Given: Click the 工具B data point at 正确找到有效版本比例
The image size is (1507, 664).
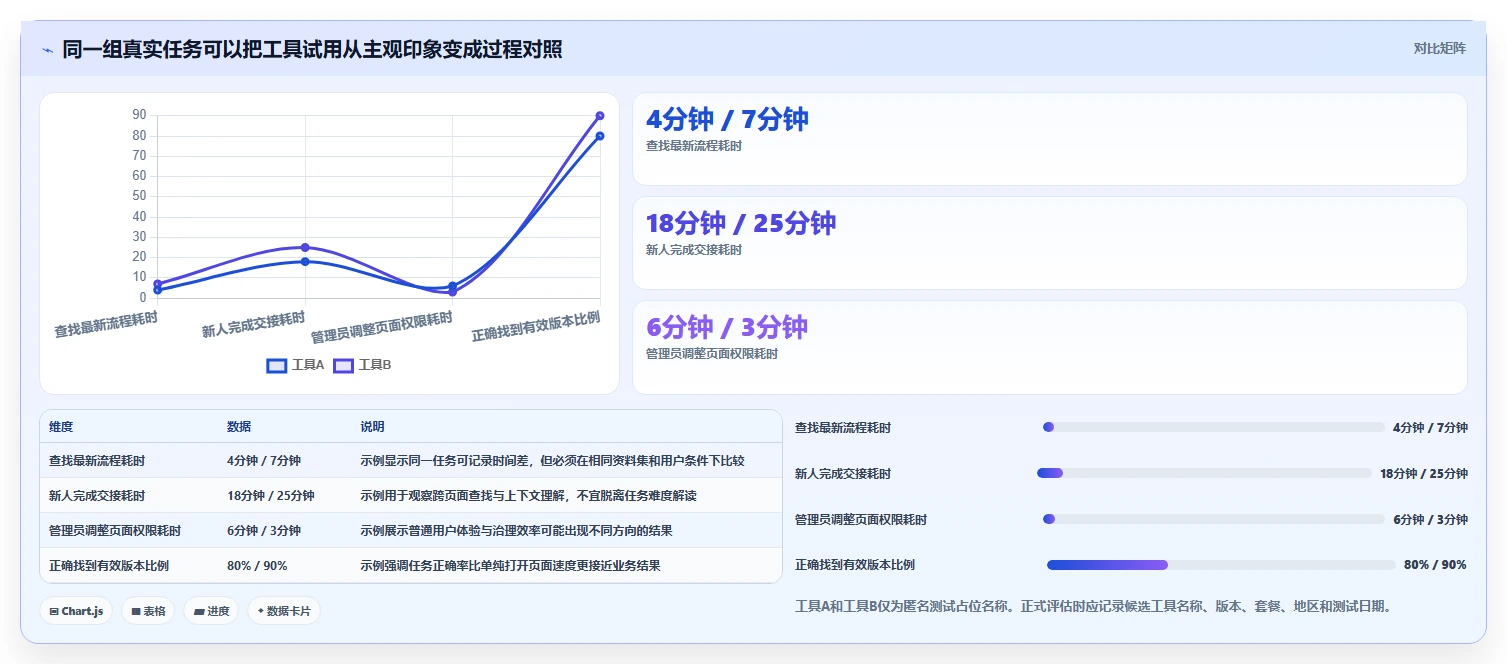Looking at the screenshot, I should (x=600, y=116).
